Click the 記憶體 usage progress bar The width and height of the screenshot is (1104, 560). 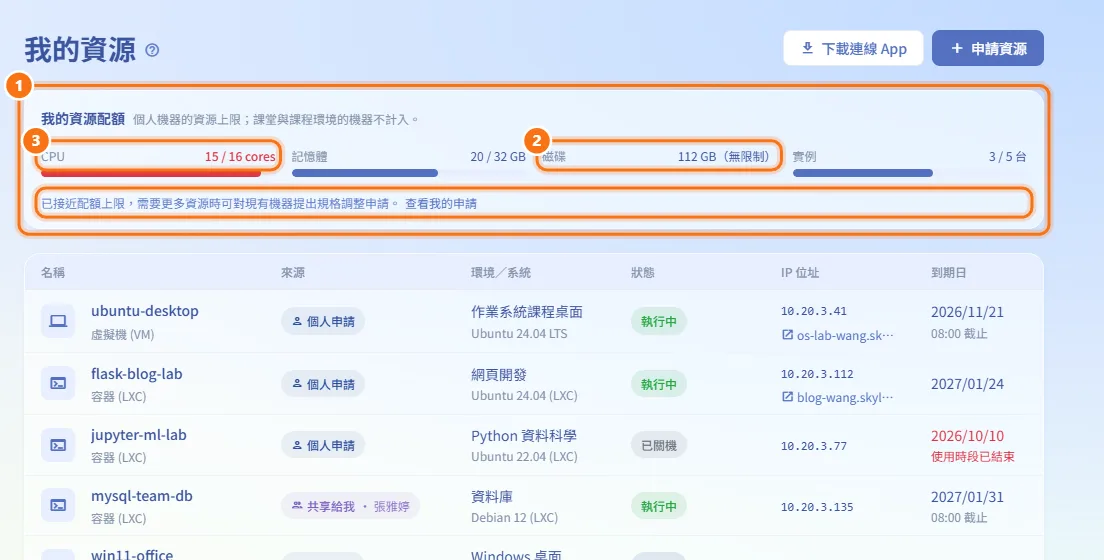pyautogui.click(x=408, y=173)
